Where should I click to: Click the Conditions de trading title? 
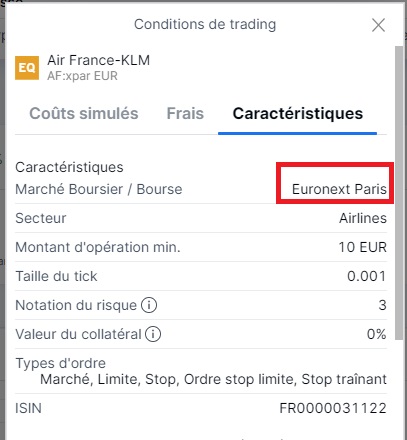click(x=205, y=24)
